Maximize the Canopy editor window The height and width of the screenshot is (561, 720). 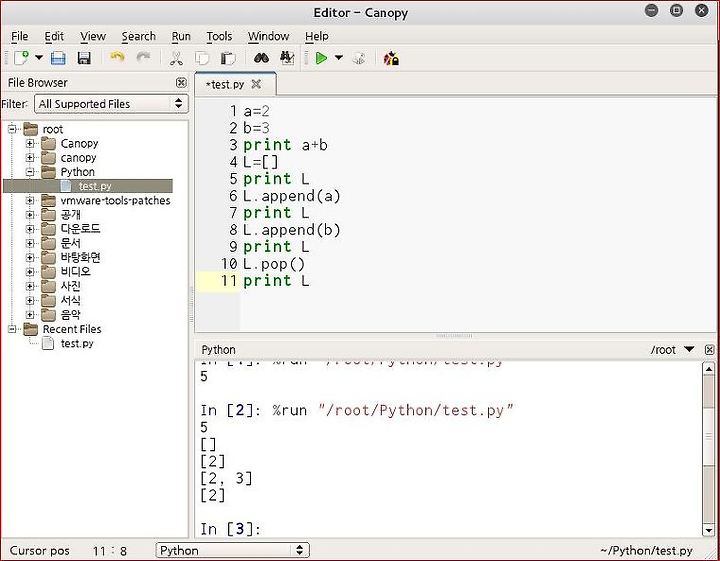(676, 11)
